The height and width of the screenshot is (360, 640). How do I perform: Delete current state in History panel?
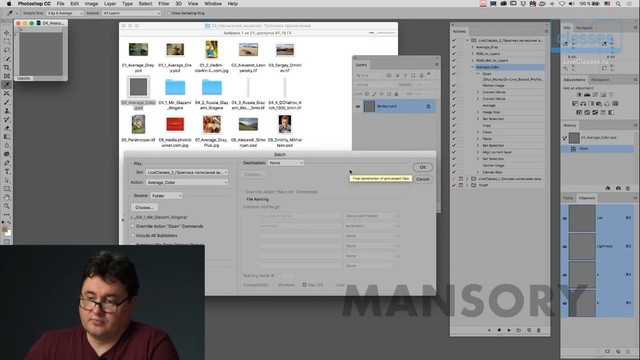(628, 188)
